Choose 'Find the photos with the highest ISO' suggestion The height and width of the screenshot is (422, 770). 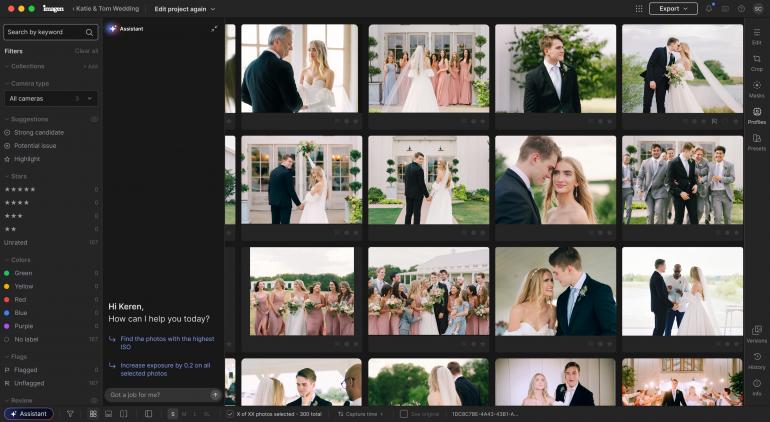click(x=167, y=343)
